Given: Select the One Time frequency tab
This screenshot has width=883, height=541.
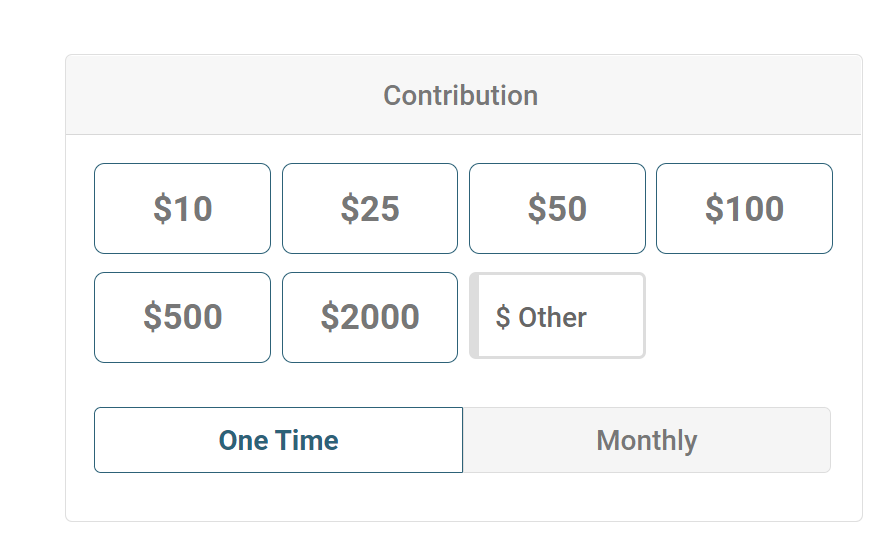Looking at the screenshot, I should [278, 440].
